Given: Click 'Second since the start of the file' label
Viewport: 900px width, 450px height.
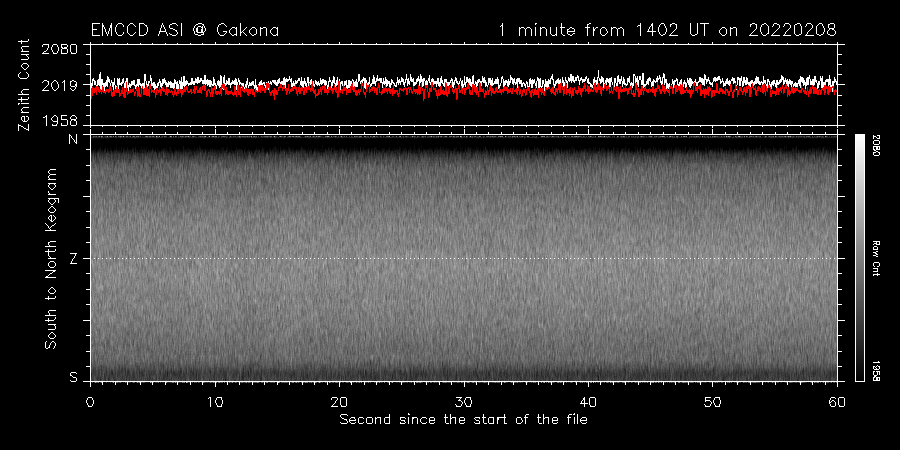Looking at the screenshot, I should (x=463, y=420).
